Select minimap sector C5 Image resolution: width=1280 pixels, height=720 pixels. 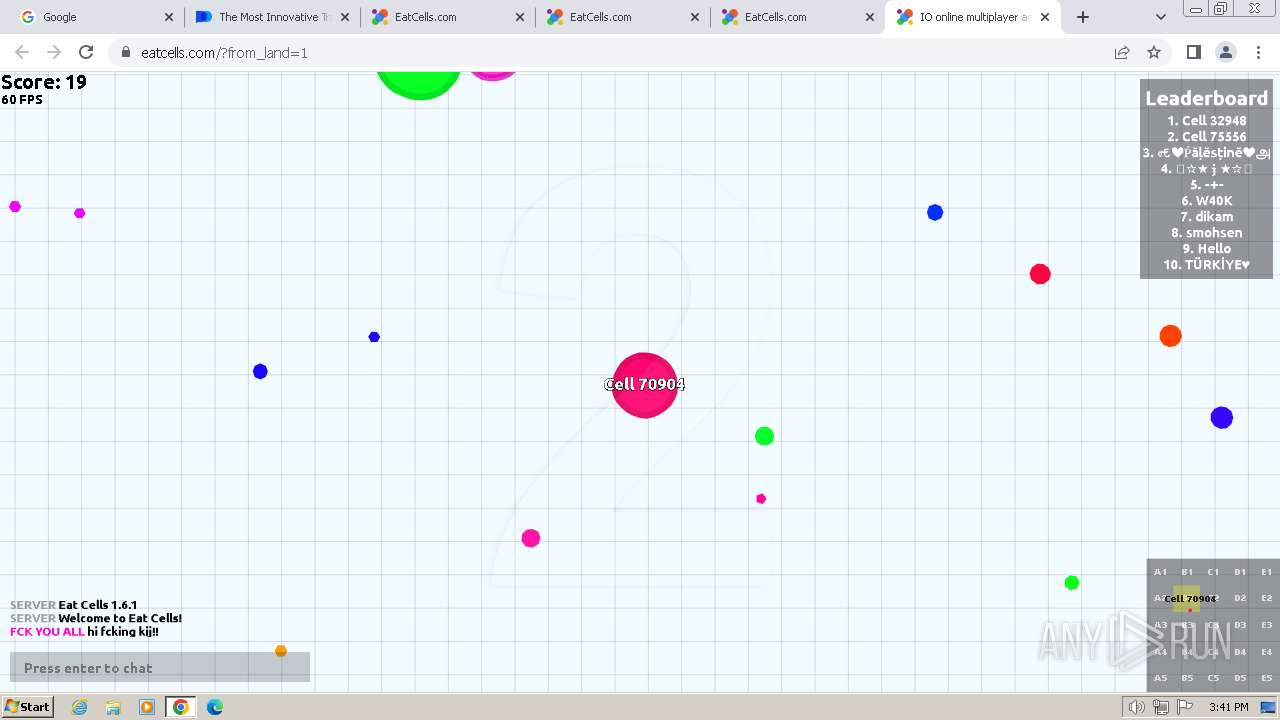(1213, 678)
